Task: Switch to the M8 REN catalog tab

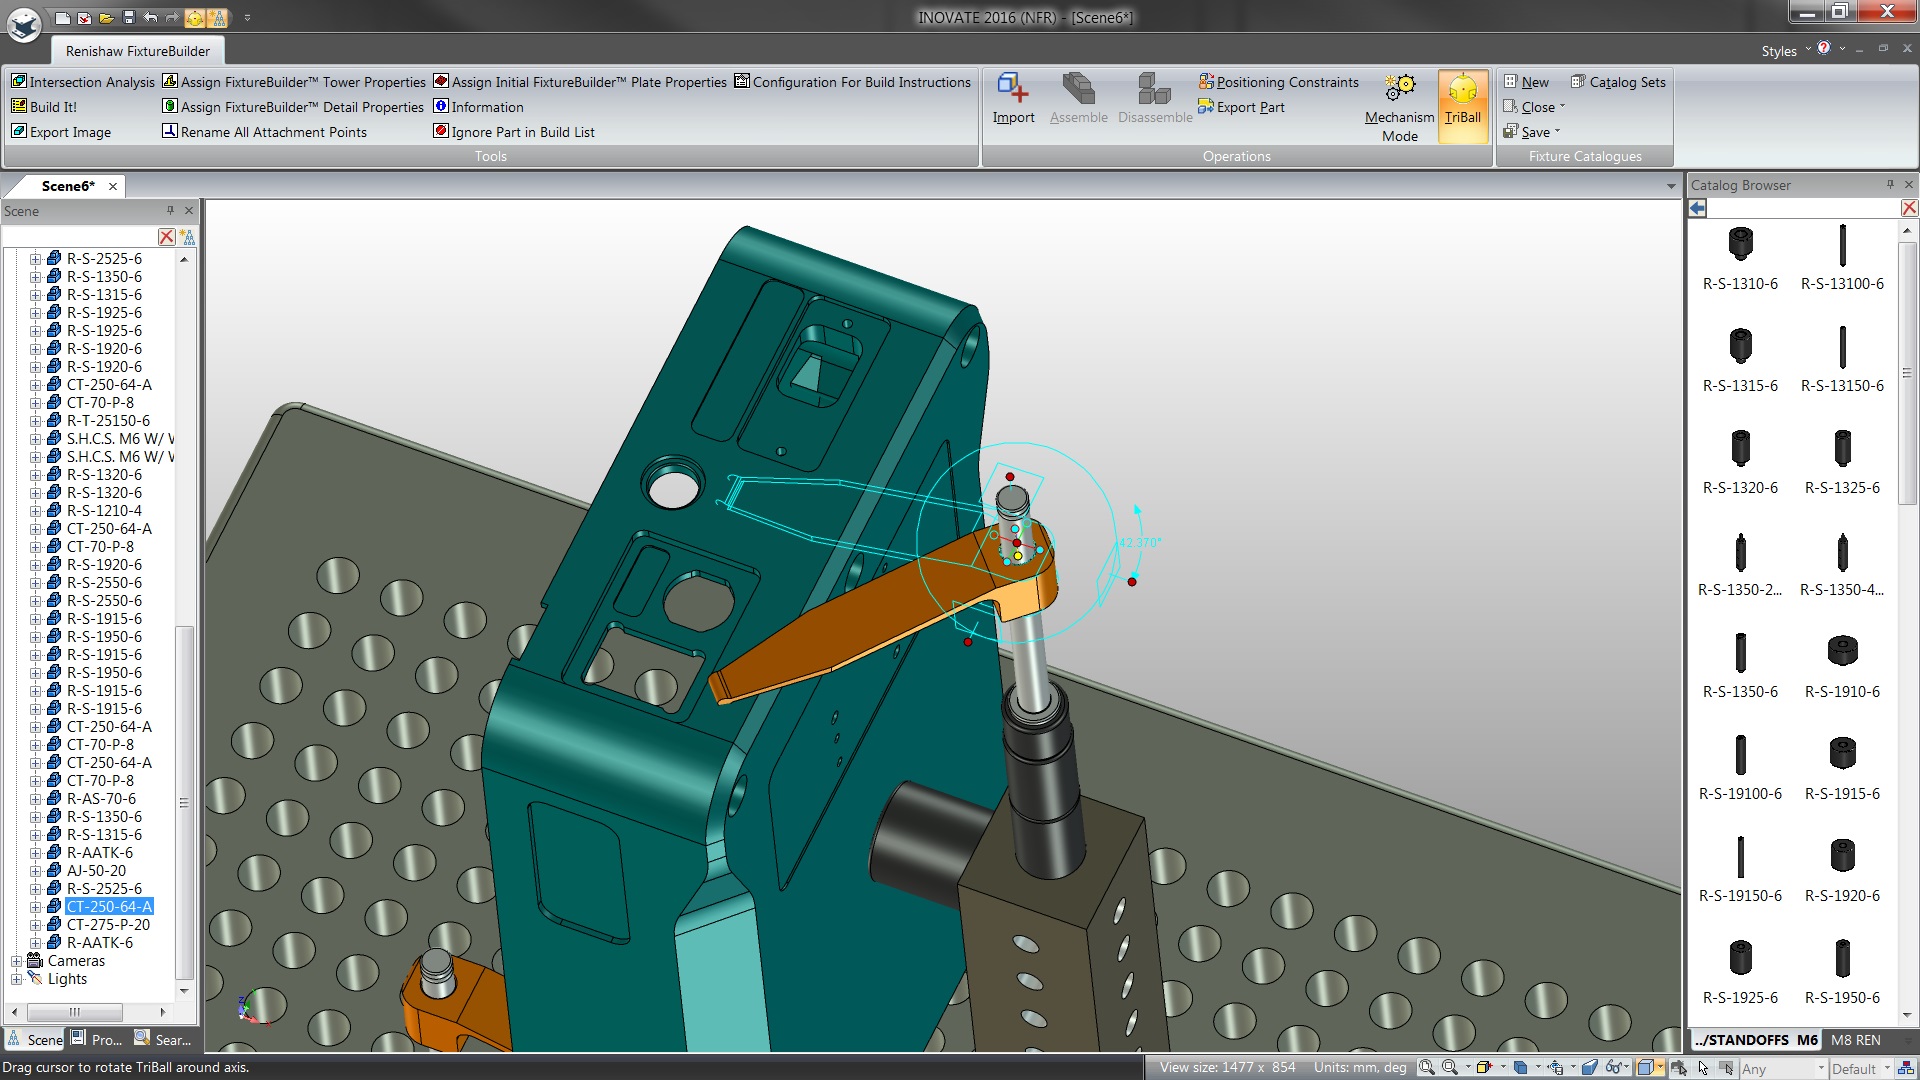Action: (1856, 1040)
